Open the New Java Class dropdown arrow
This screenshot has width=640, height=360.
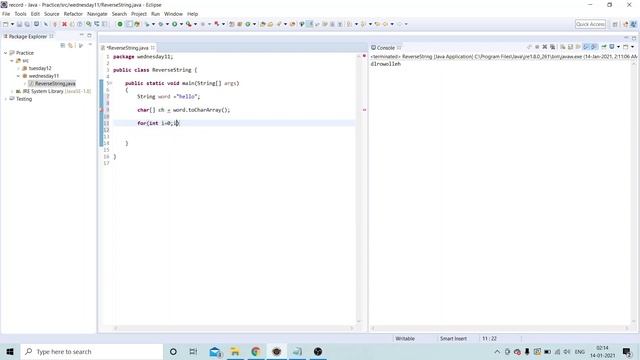coord(254,24)
